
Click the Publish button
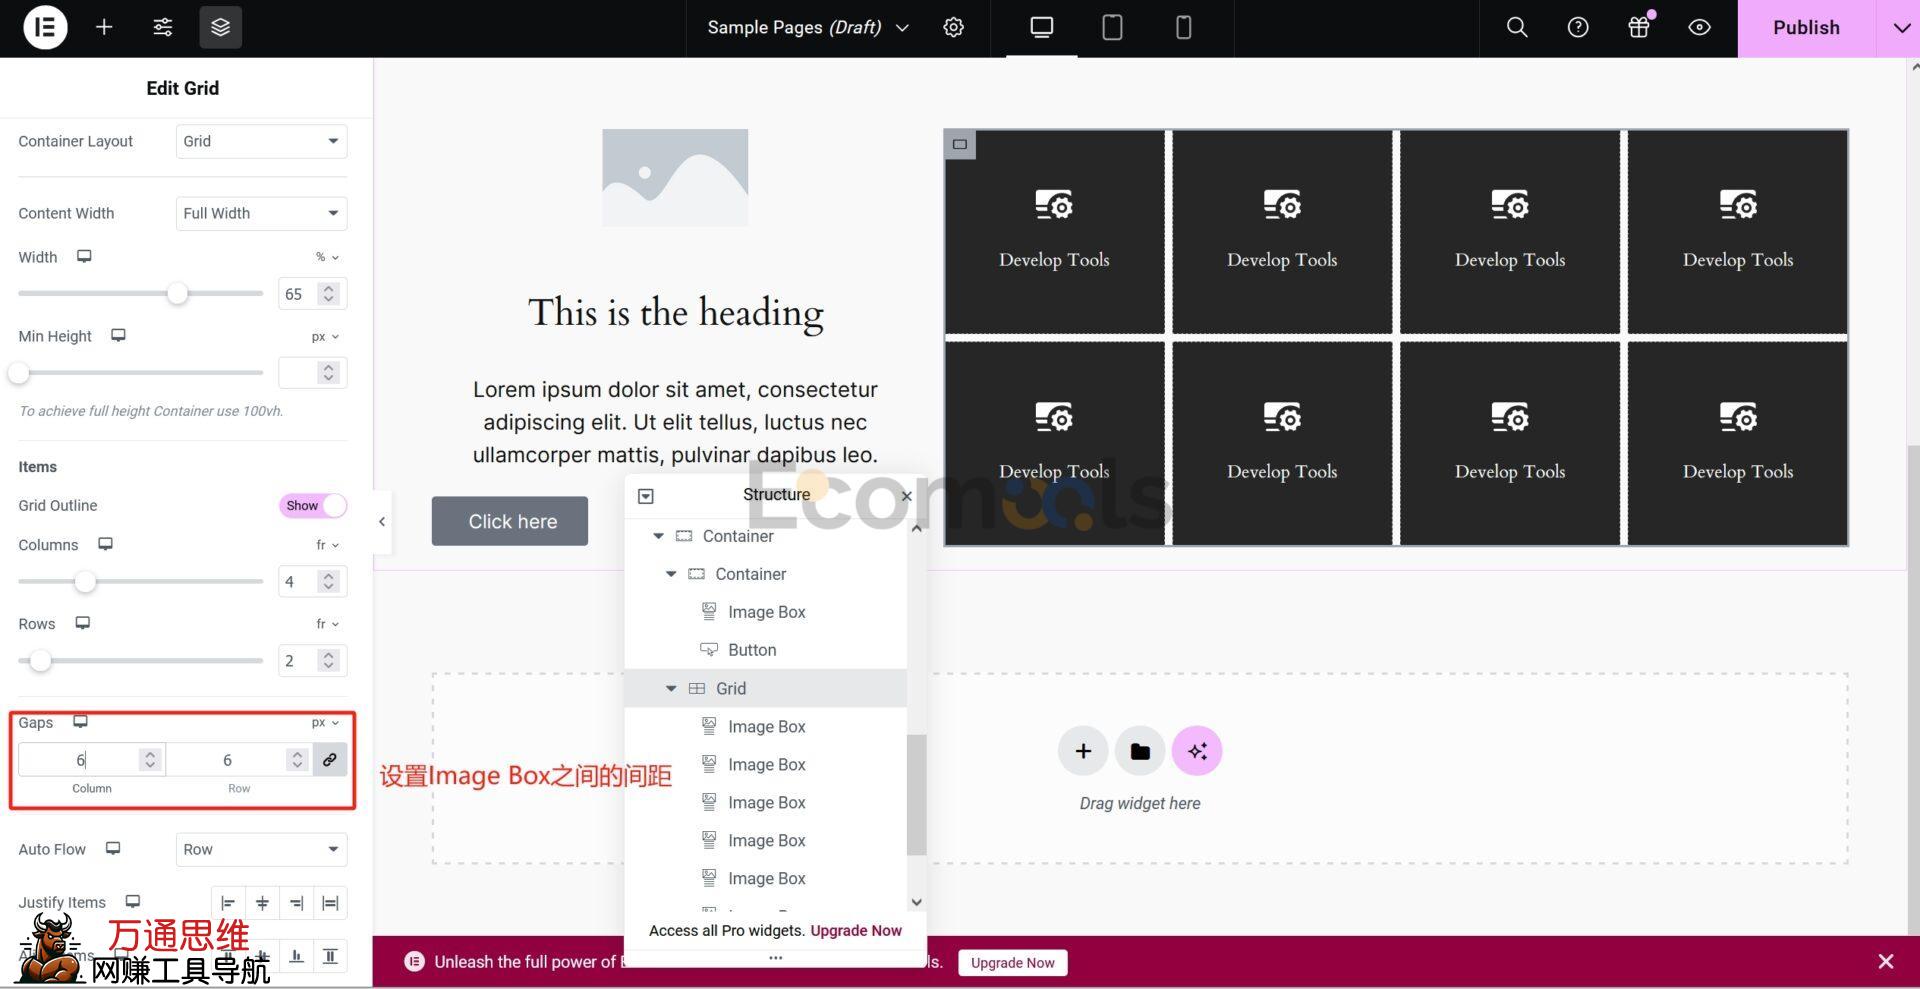pyautogui.click(x=1805, y=27)
